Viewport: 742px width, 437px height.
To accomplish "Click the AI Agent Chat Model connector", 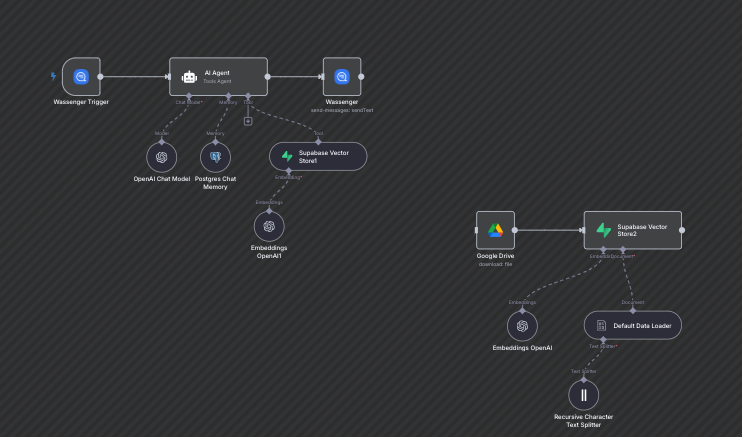I will [x=188, y=96].
